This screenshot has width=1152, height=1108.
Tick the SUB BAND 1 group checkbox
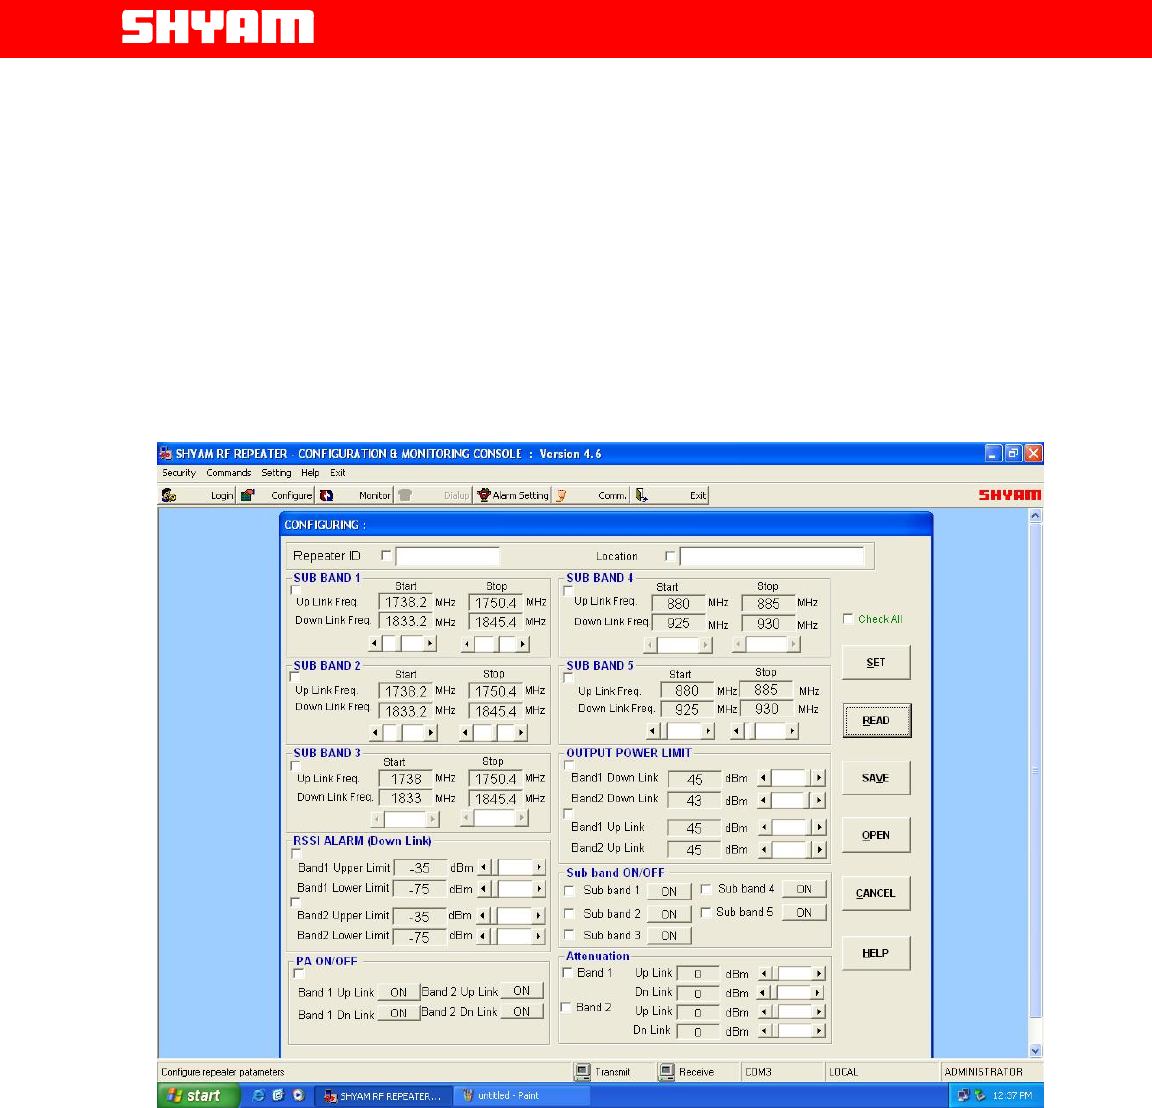[x=296, y=590]
